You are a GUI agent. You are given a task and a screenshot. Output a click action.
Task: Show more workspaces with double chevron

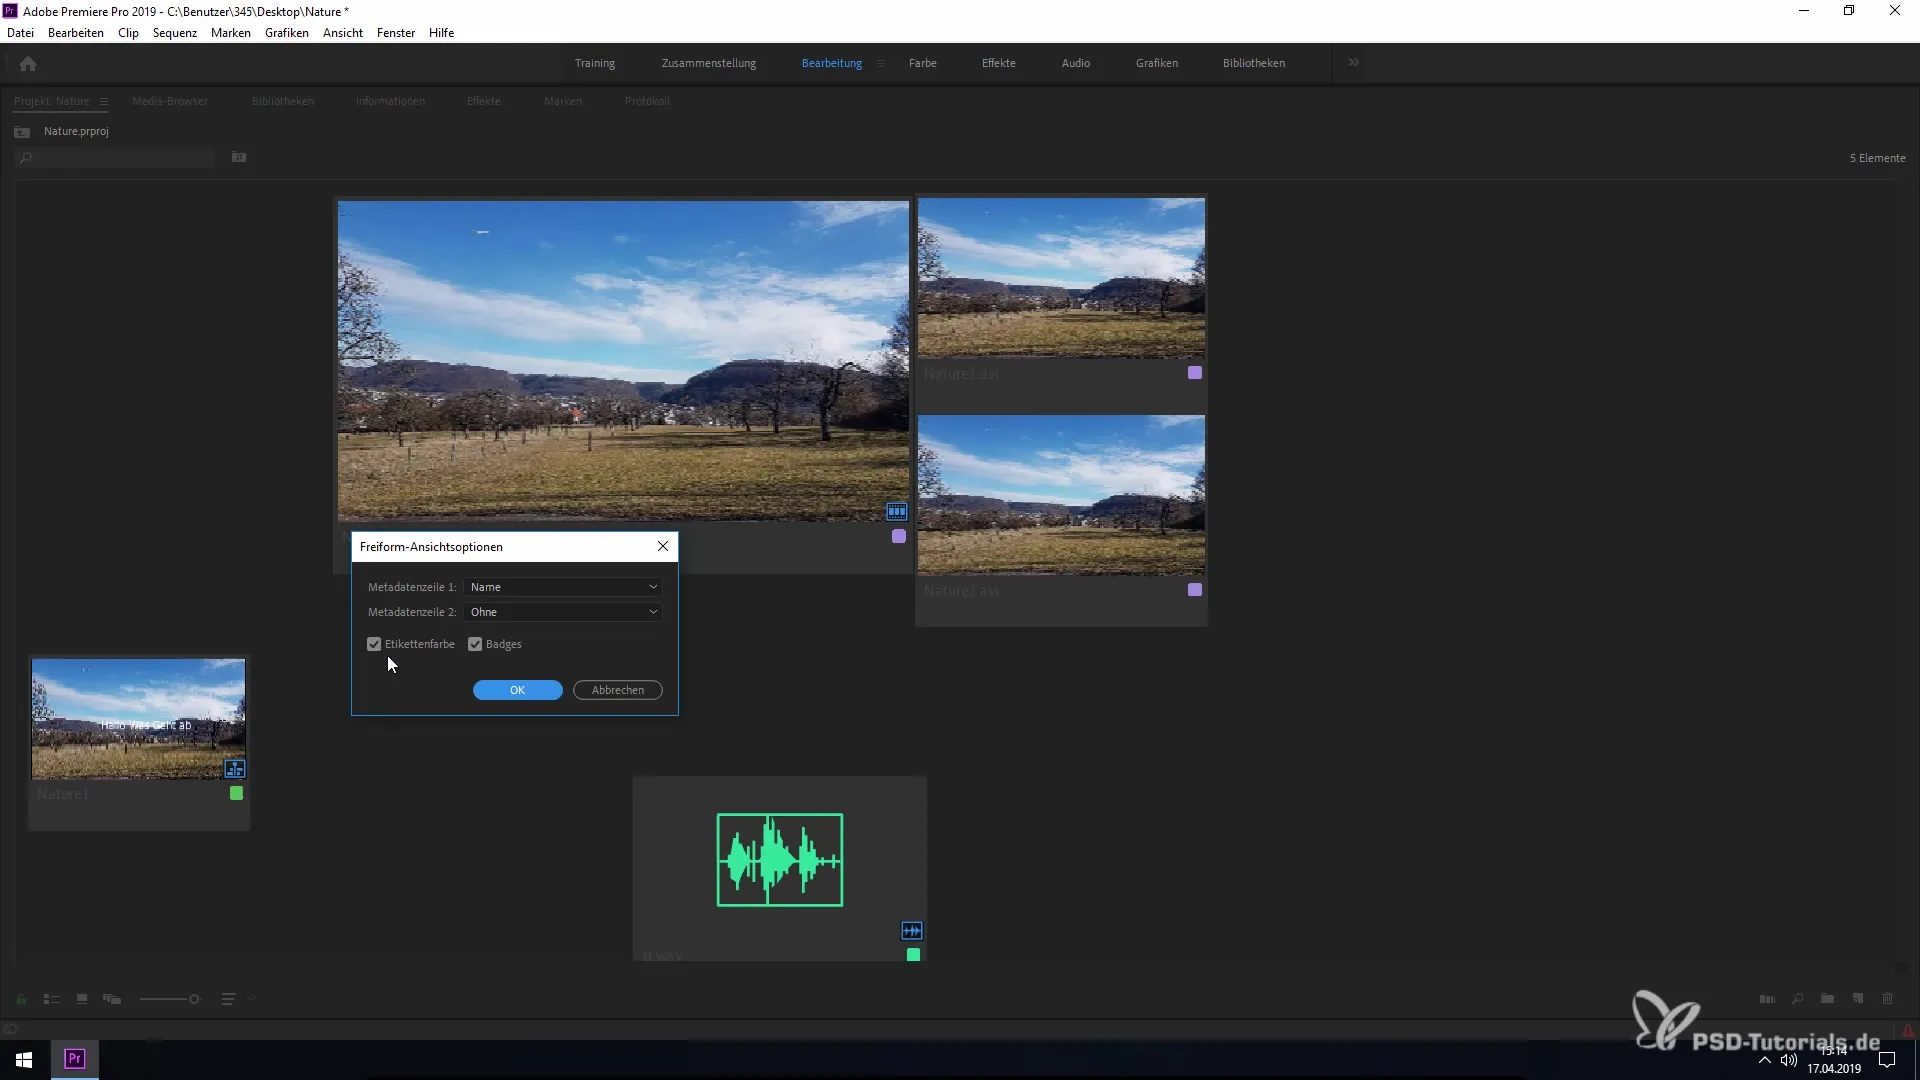pyautogui.click(x=1354, y=62)
